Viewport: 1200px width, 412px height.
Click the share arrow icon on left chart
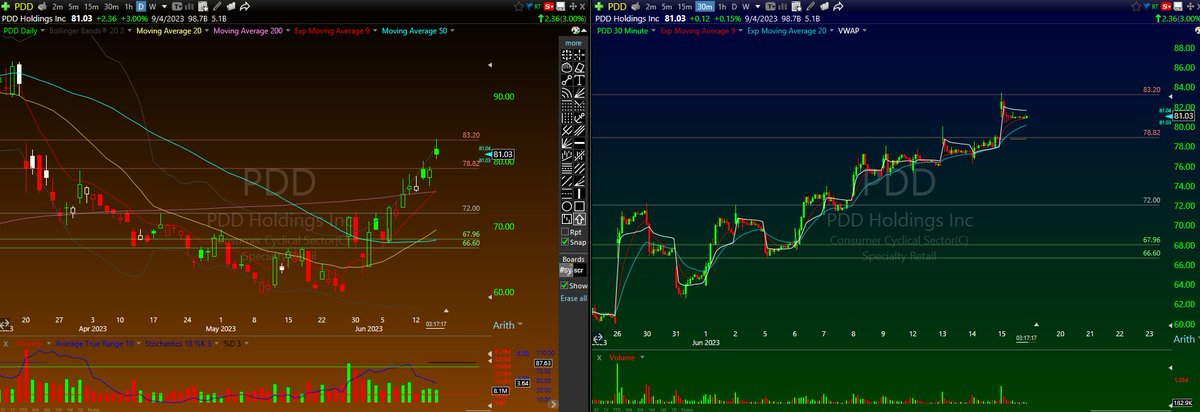point(245,7)
